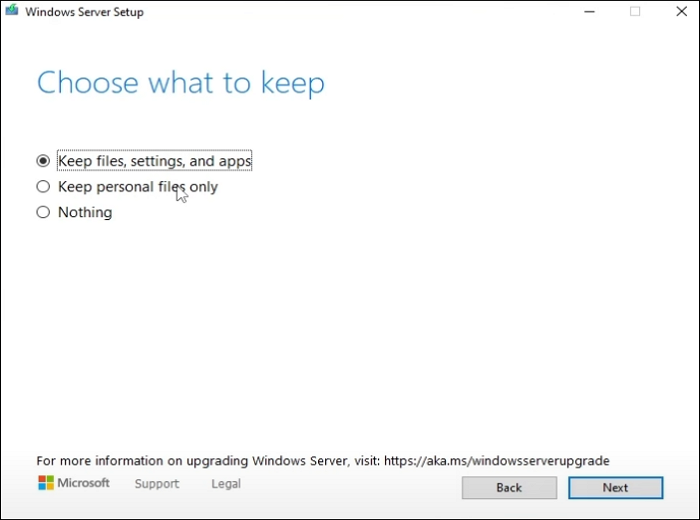Go back with the Back button
The image size is (700, 520).
click(x=509, y=488)
